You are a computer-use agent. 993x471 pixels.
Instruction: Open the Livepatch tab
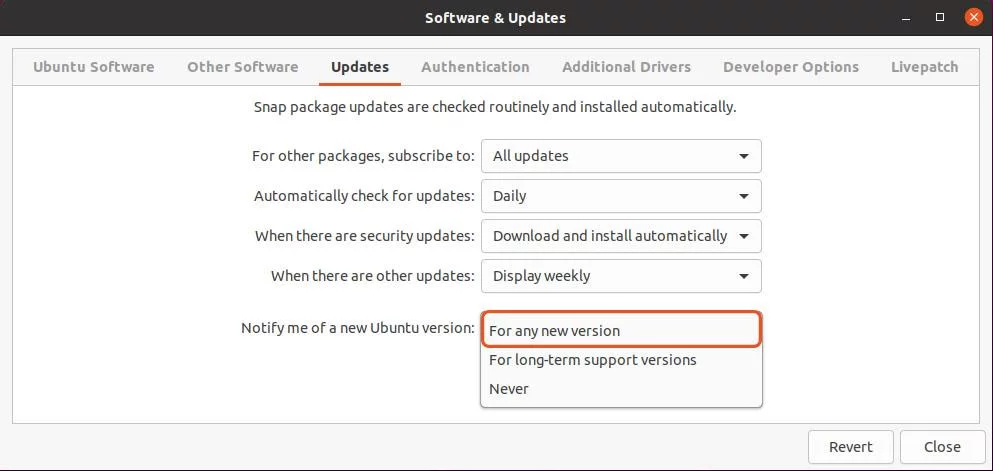924,67
